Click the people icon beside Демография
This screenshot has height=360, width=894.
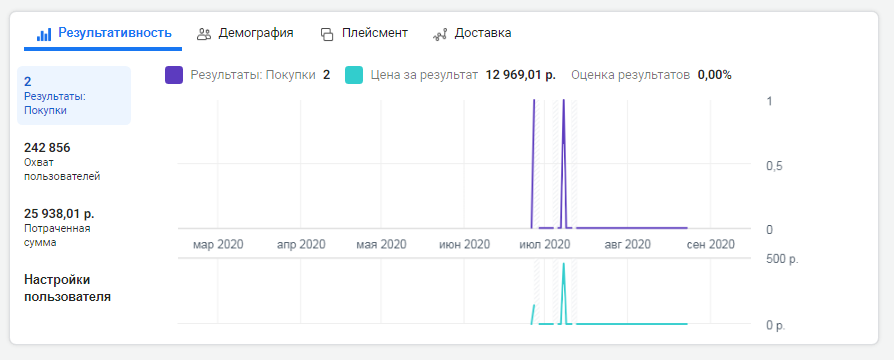[204, 34]
